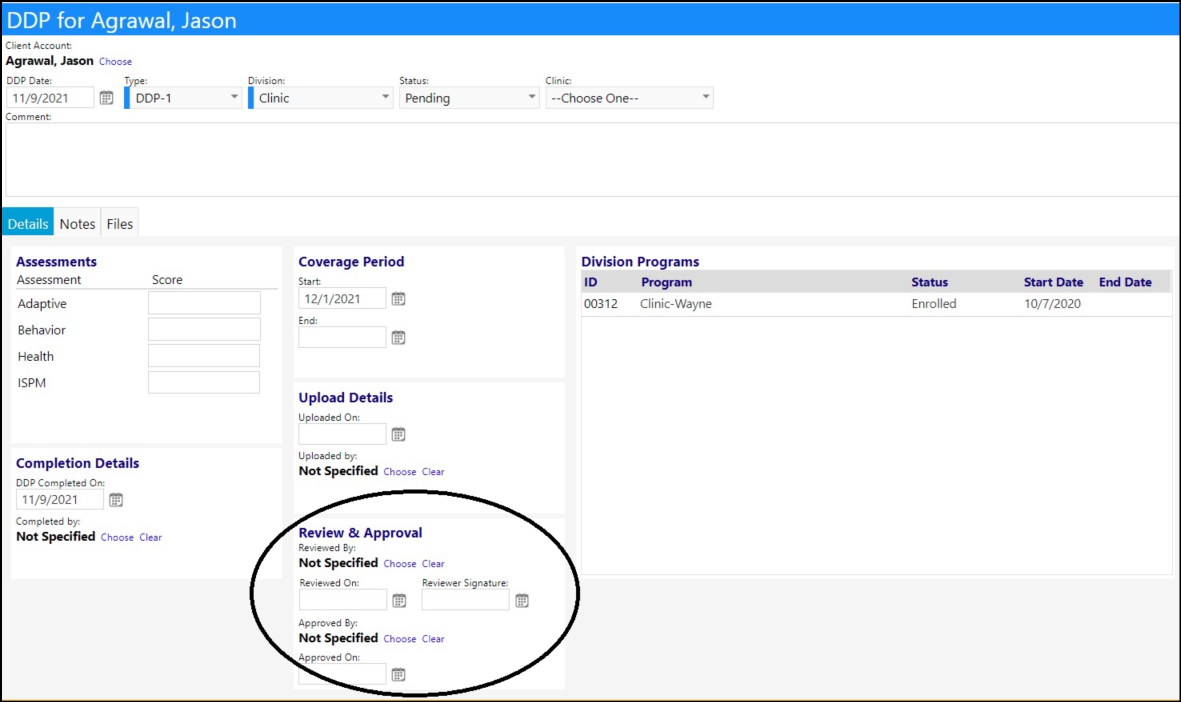Open calendar for Reviewed On date

399,600
